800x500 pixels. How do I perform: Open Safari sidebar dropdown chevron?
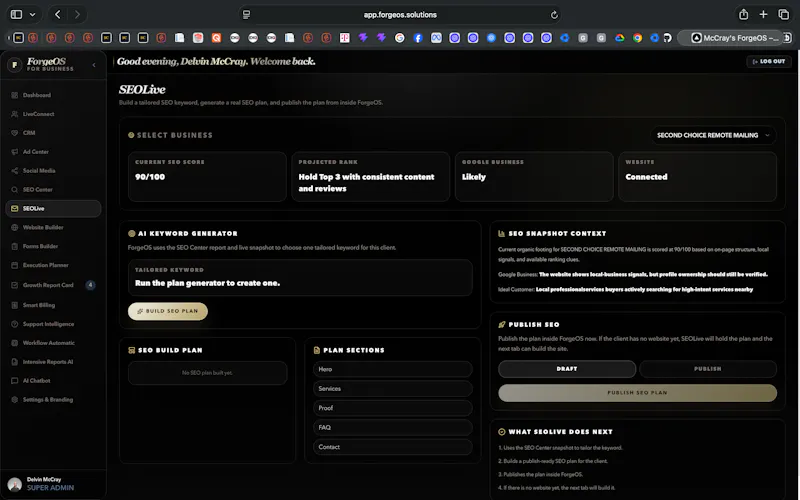33,14
